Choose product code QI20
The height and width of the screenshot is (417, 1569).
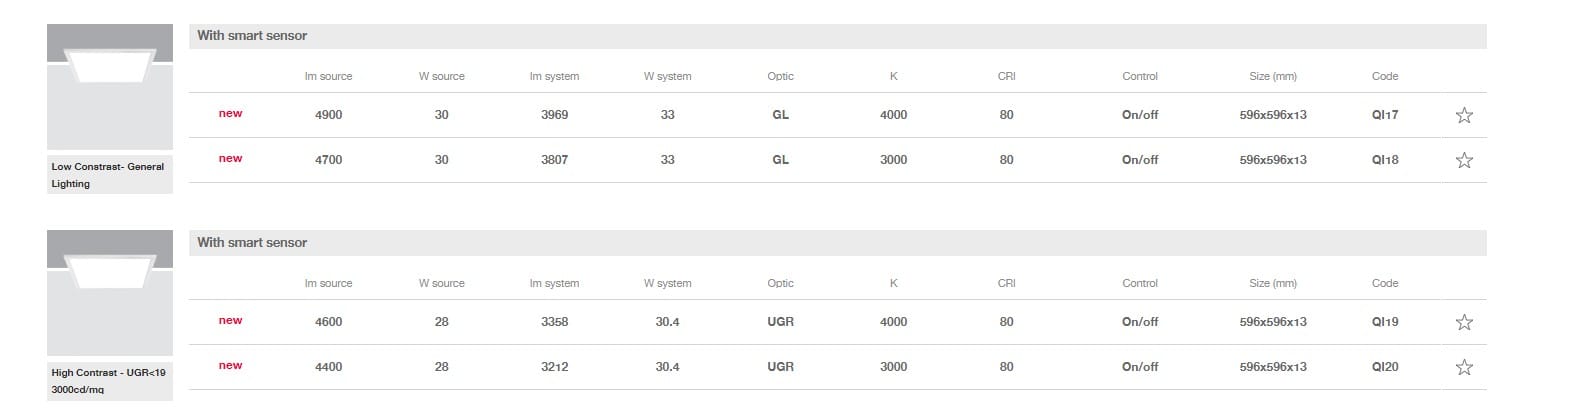point(1385,367)
